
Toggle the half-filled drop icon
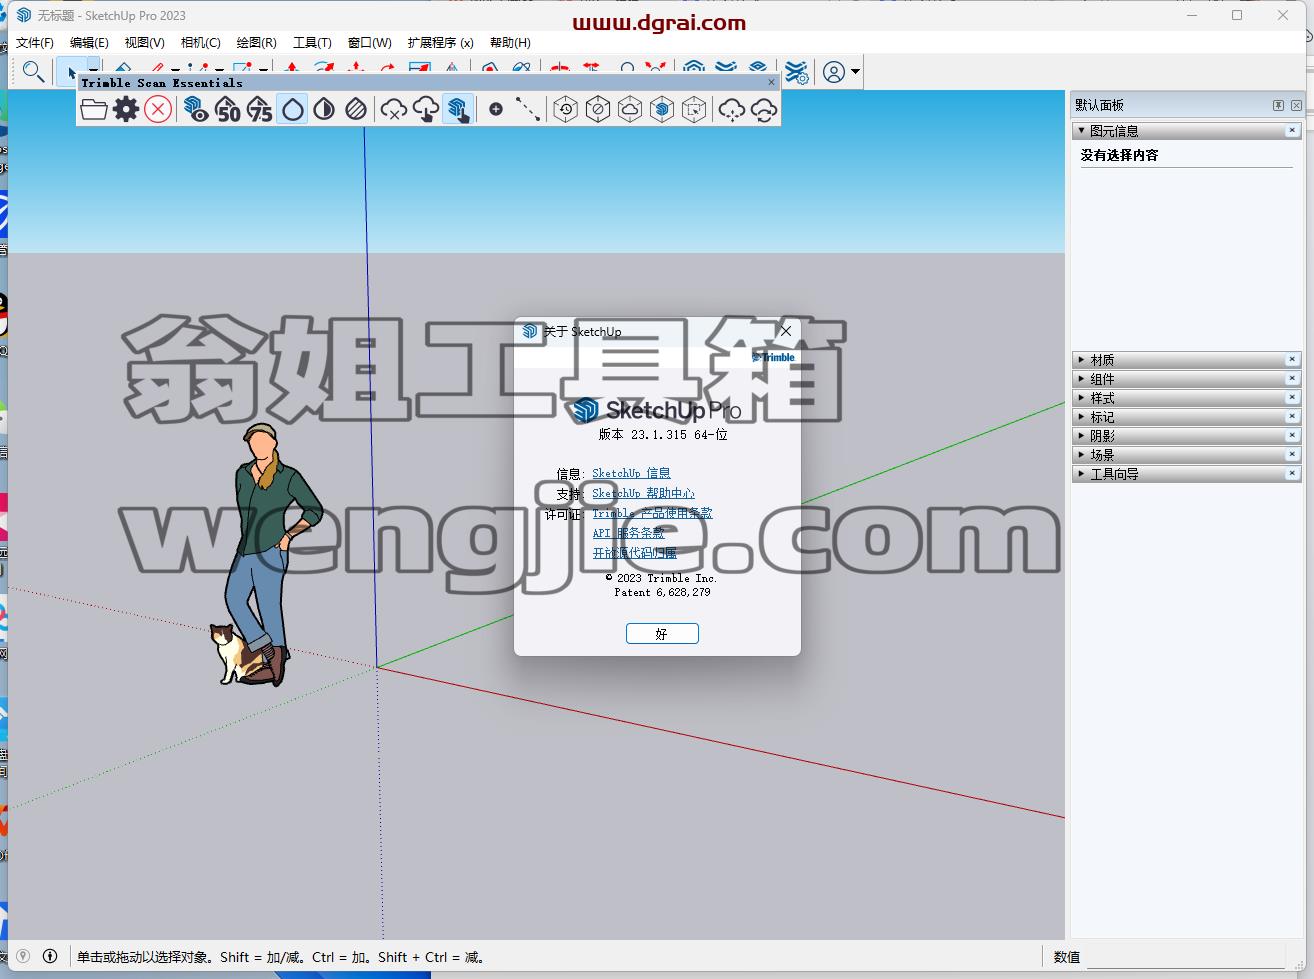tap(324, 109)
